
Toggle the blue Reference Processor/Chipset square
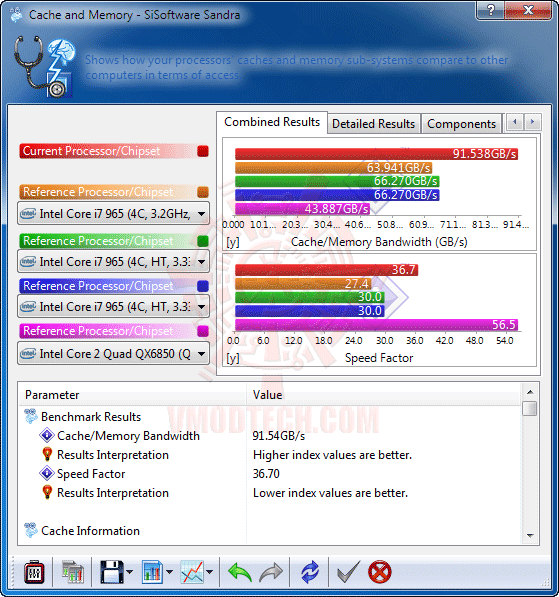[x=203, y=286]
